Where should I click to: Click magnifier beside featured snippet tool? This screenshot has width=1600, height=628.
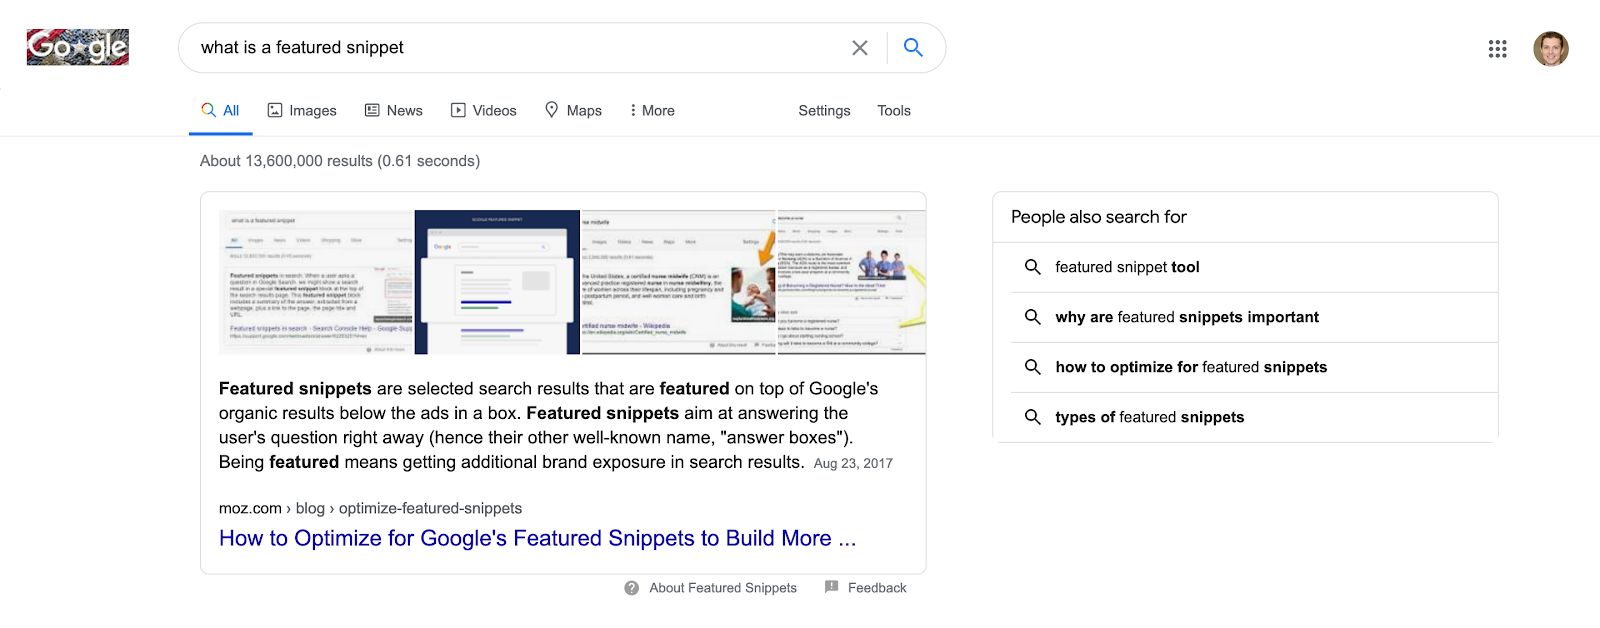1033,267
